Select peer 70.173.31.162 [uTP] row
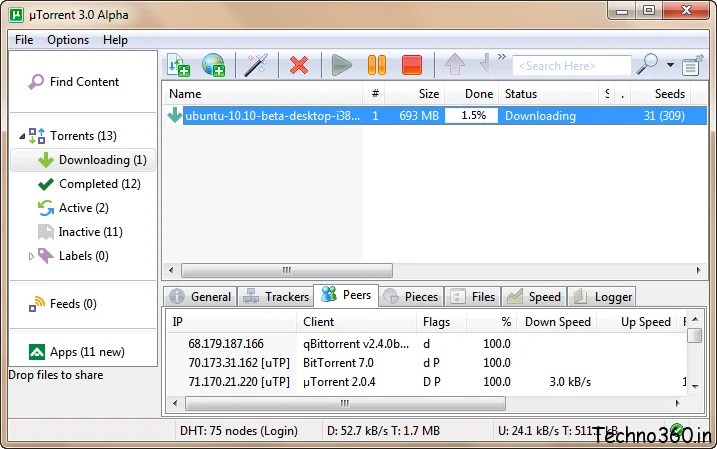Viewport: 717px width, 449px height. [x=427, y=363]
